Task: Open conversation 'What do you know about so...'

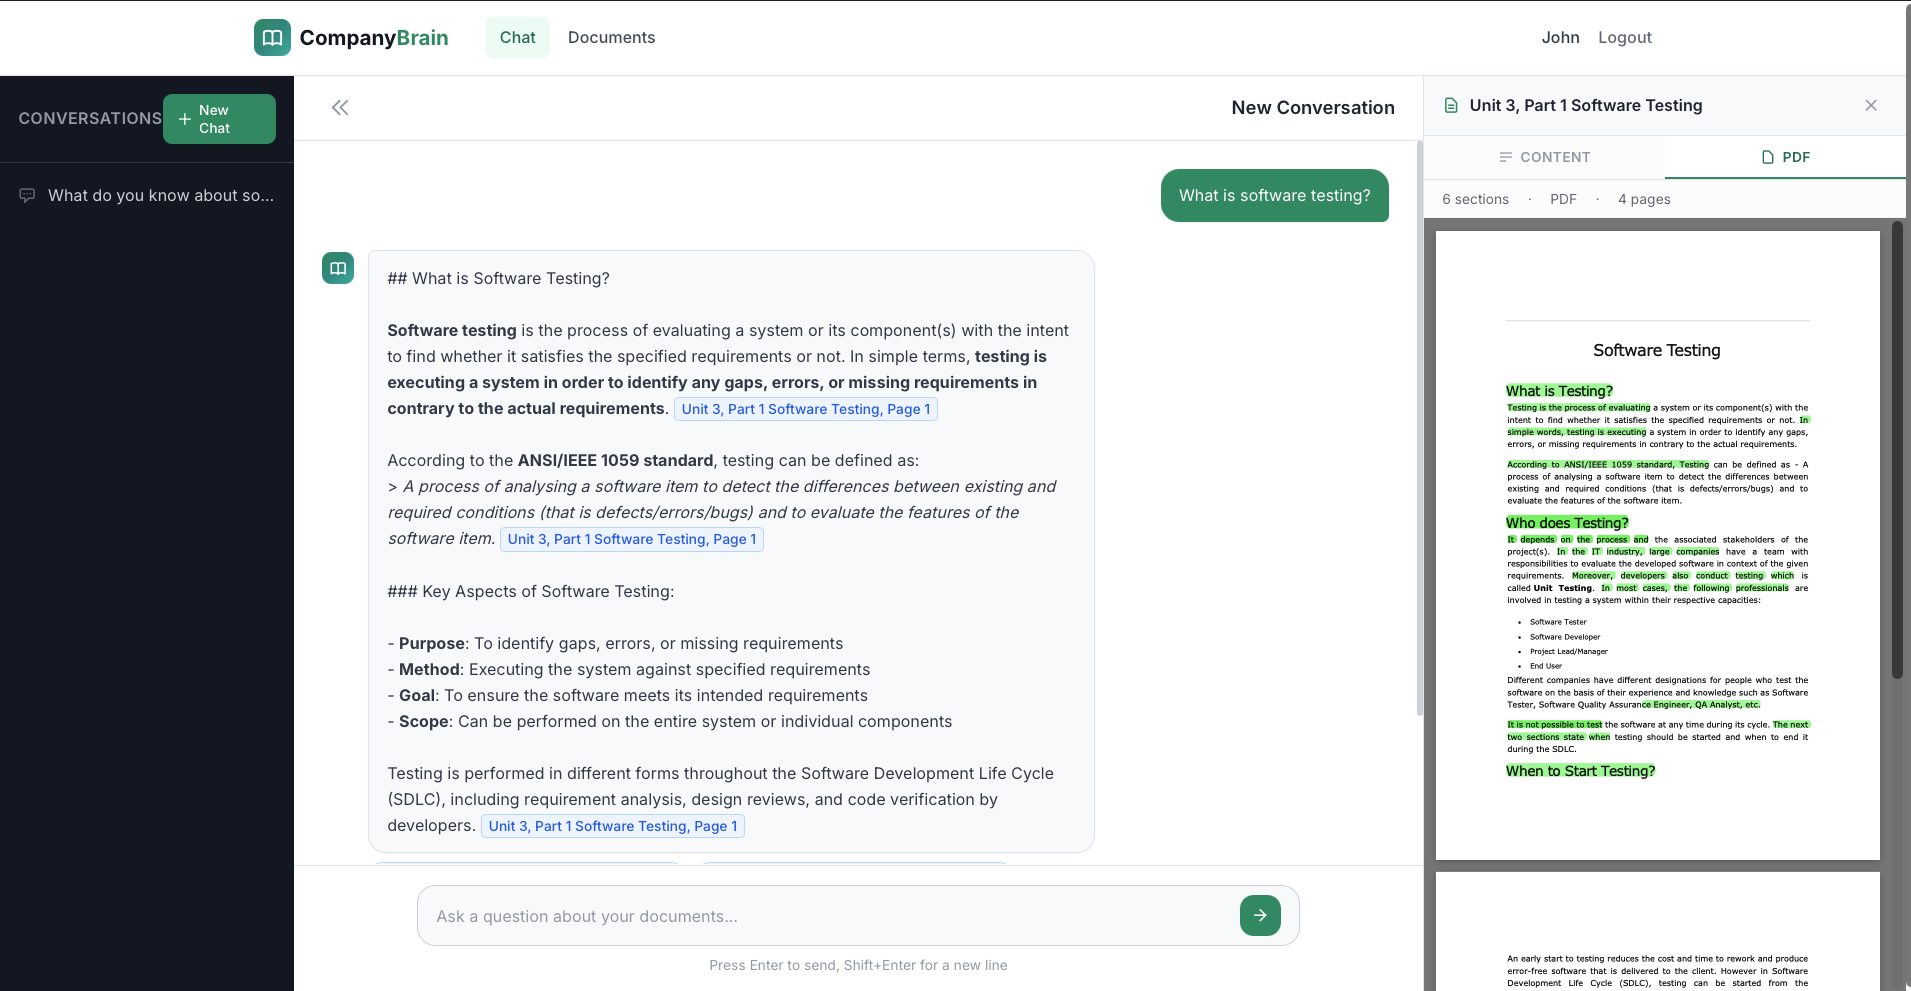Action: coord(162,194)
